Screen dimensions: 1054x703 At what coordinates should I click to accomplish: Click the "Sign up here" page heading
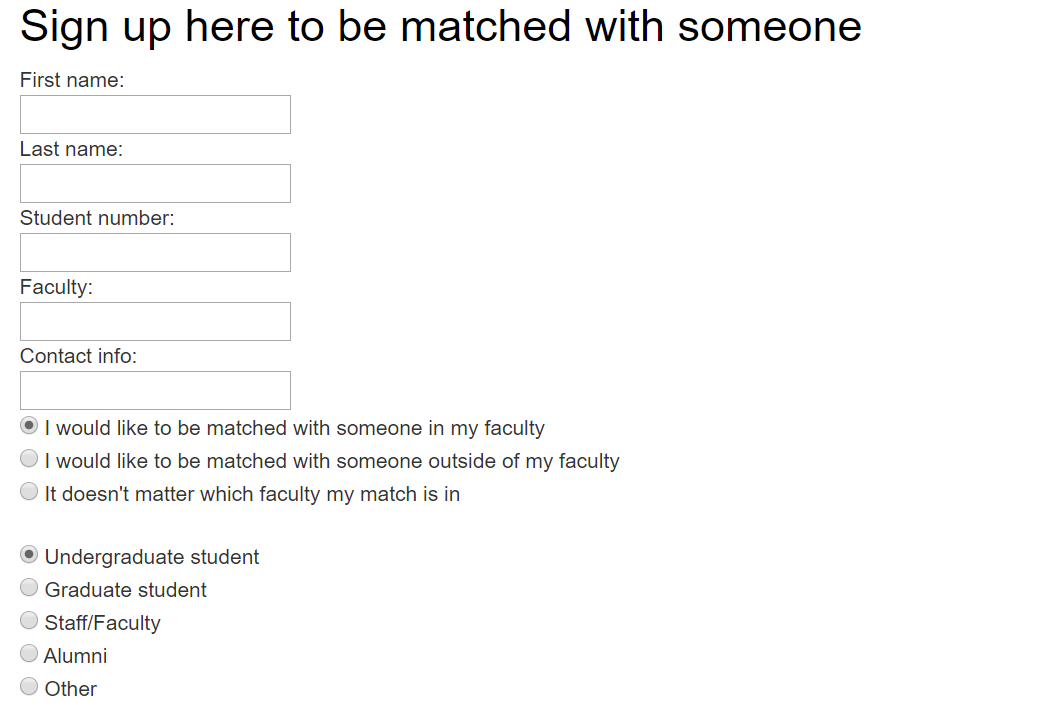[x=440, y=26]
